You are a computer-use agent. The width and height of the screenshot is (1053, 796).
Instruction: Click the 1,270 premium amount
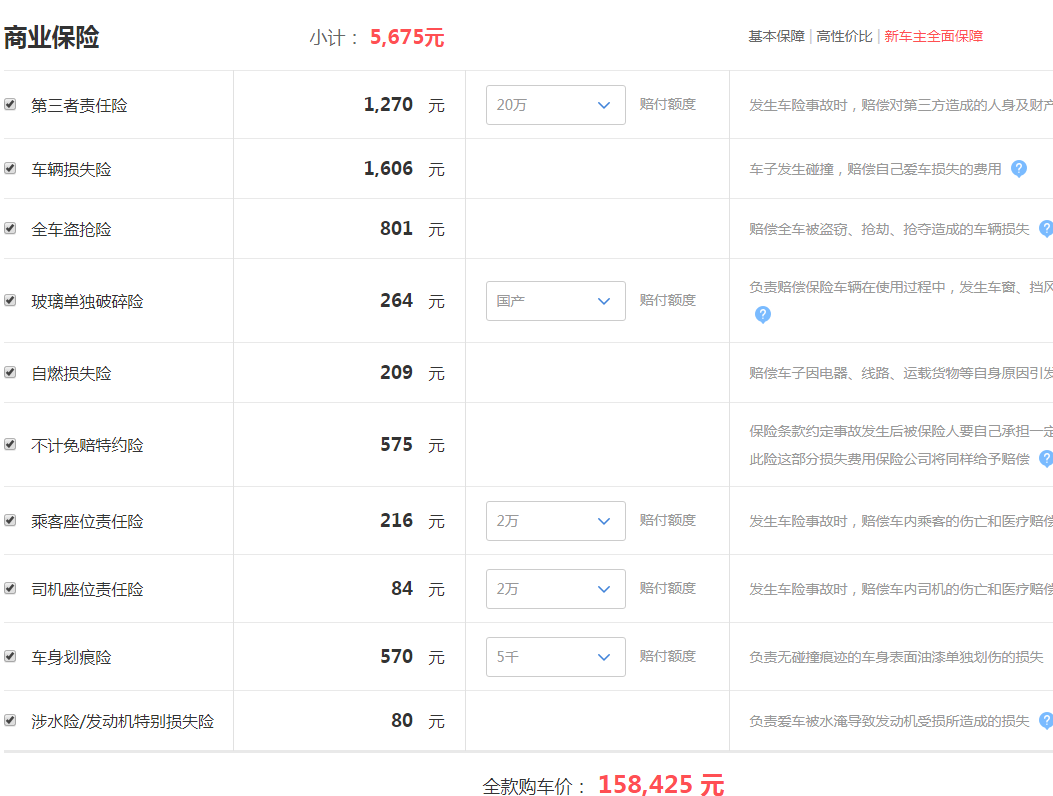coord(388,105)
